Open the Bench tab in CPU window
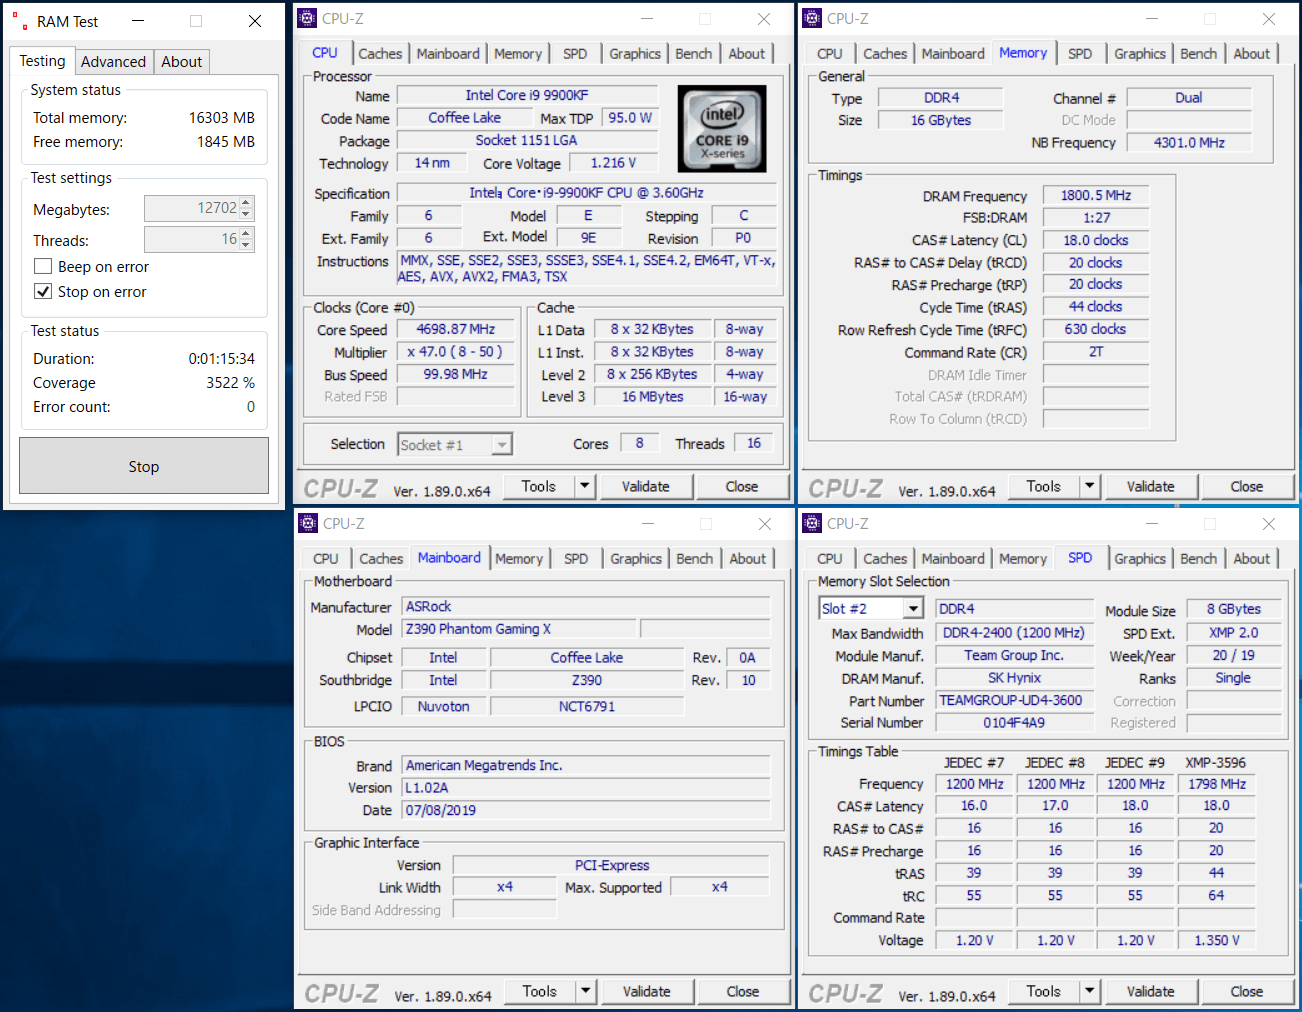The height and width of the screenshot is (1012, 1302). [693, 54]
